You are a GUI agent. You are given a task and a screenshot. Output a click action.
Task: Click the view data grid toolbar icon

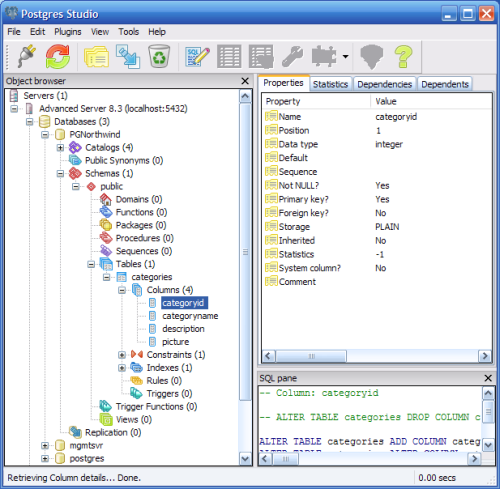229,57
